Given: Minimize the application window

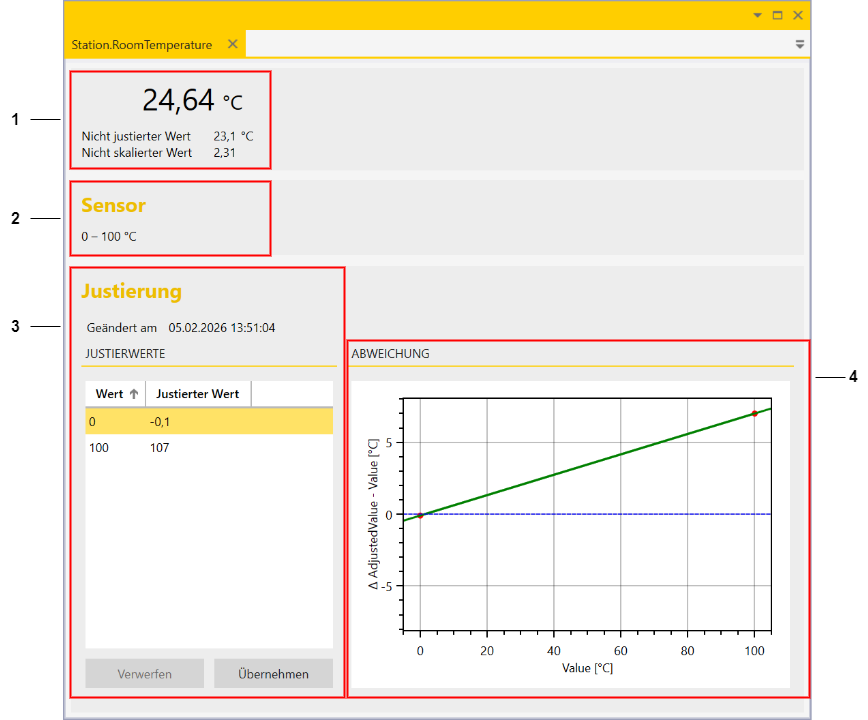Looking at the screenshot, I should [x=757, y=15].
